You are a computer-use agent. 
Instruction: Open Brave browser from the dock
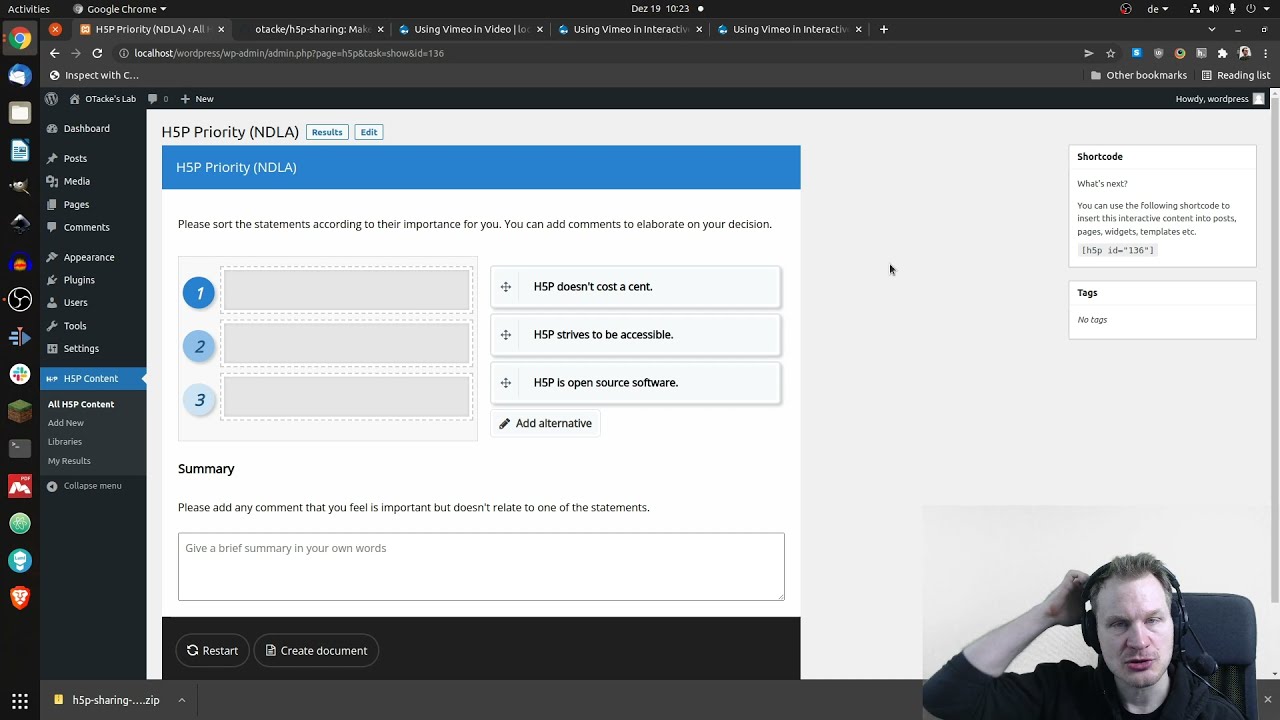click(x=20, y=598)
